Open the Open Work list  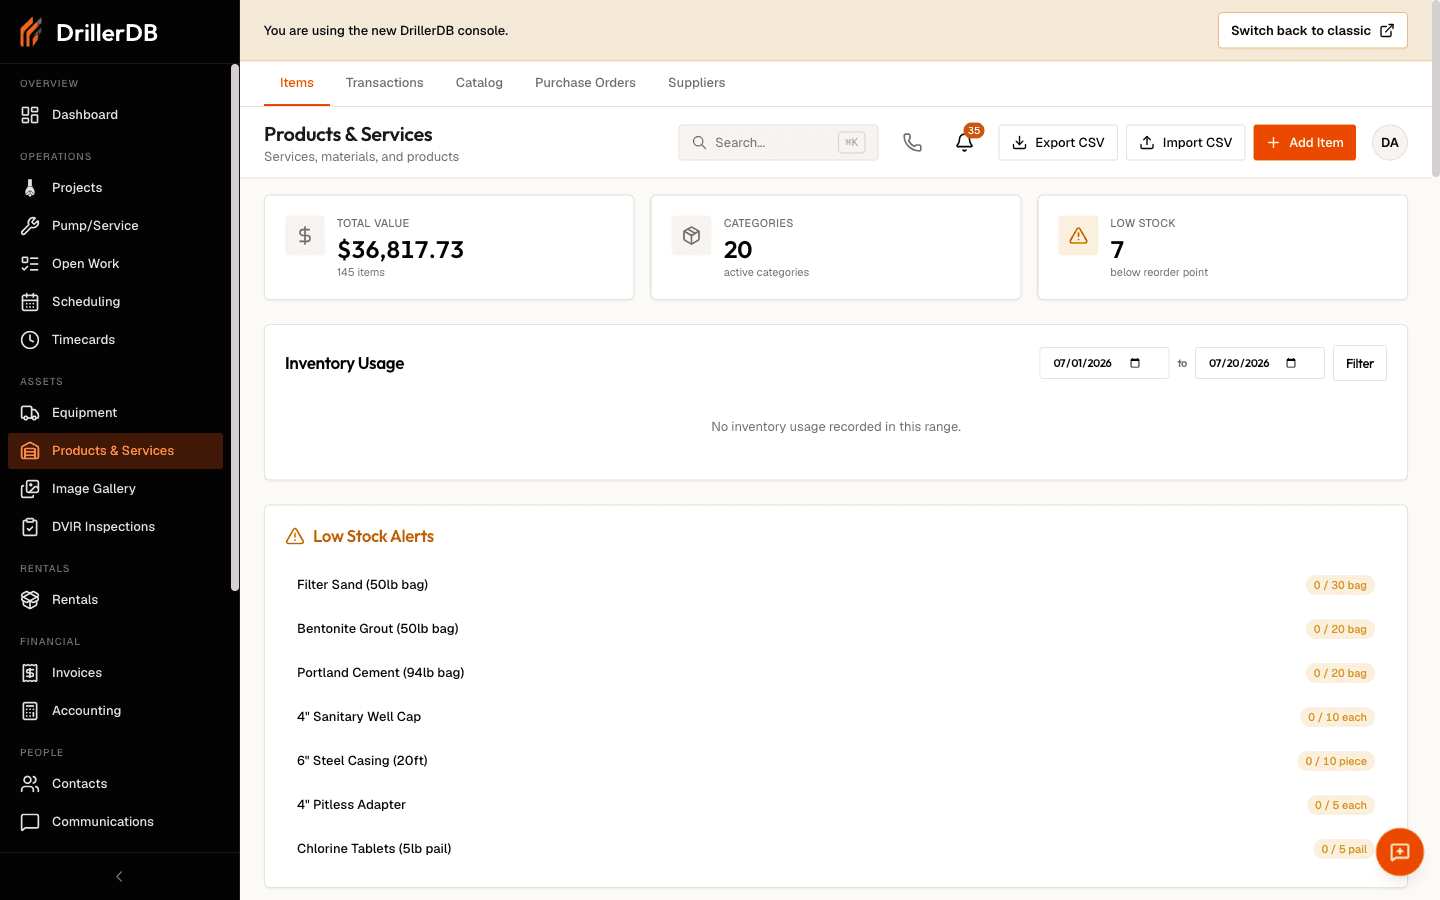(115, 264)
